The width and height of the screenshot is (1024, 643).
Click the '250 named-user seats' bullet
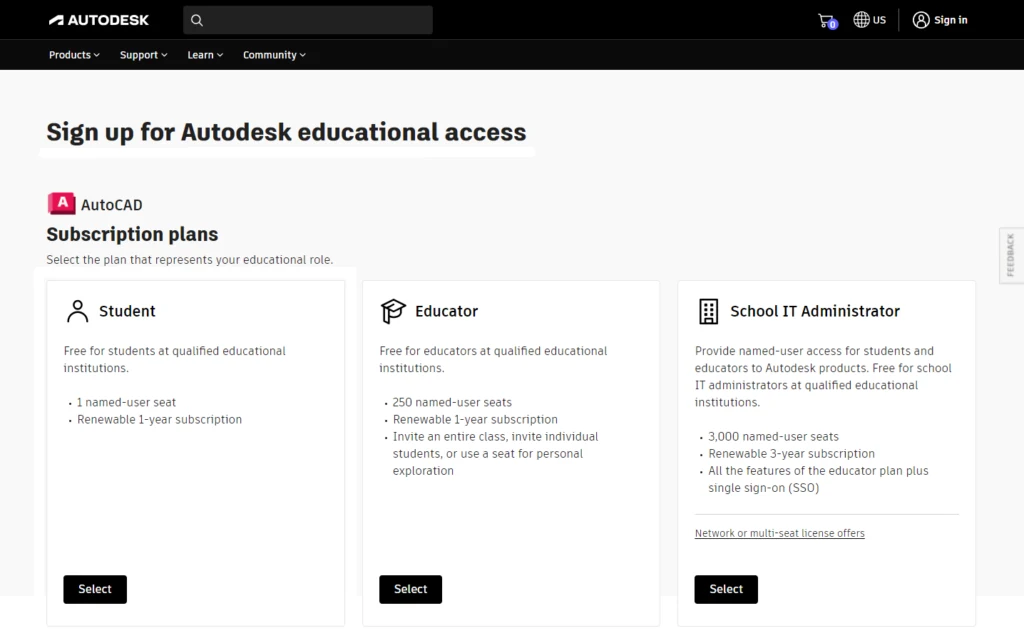pyautogui.click(x=452, y=402)
